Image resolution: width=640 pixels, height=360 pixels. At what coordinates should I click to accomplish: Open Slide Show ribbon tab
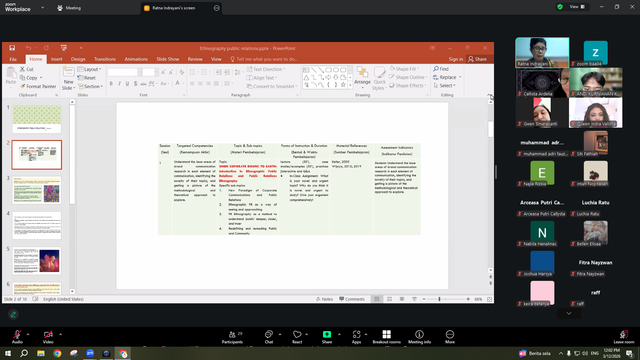coord(168,59)
